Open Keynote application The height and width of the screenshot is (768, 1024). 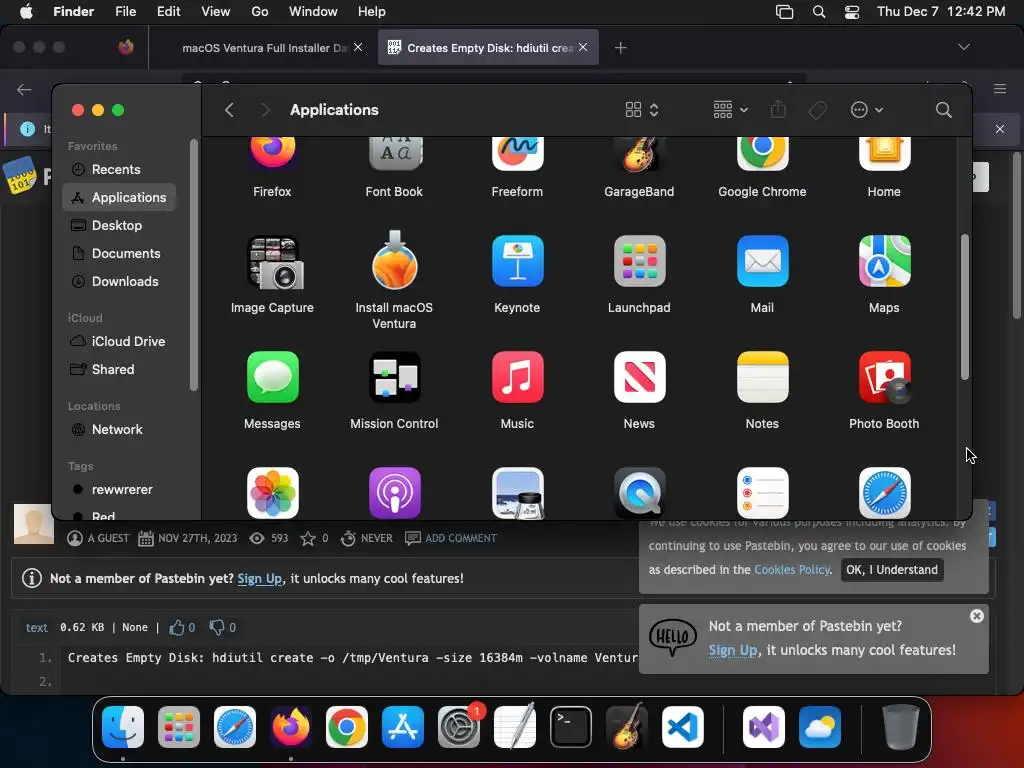tap(517, 262)
